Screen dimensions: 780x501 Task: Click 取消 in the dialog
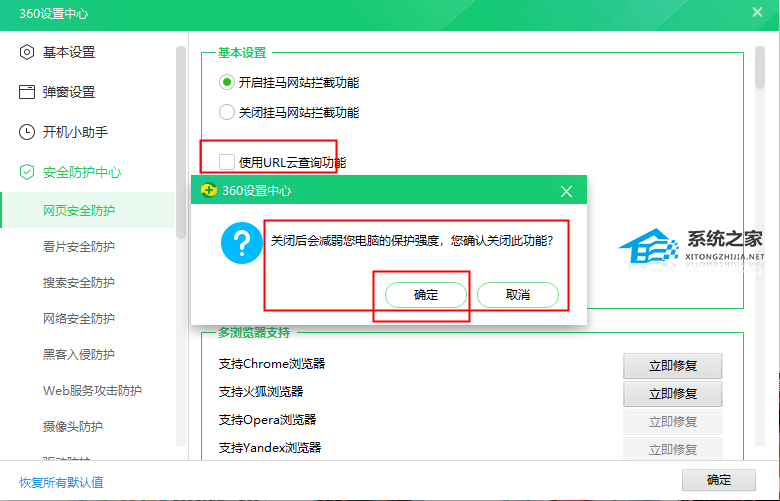click(518, 295)
